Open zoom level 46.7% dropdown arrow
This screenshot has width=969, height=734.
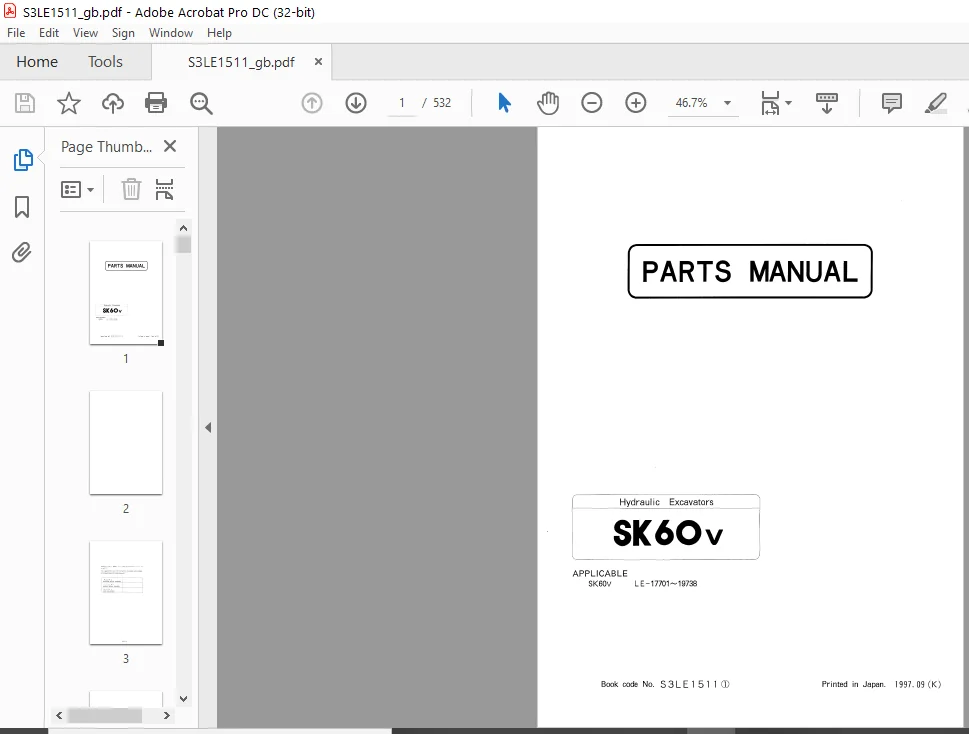point(727,103)
